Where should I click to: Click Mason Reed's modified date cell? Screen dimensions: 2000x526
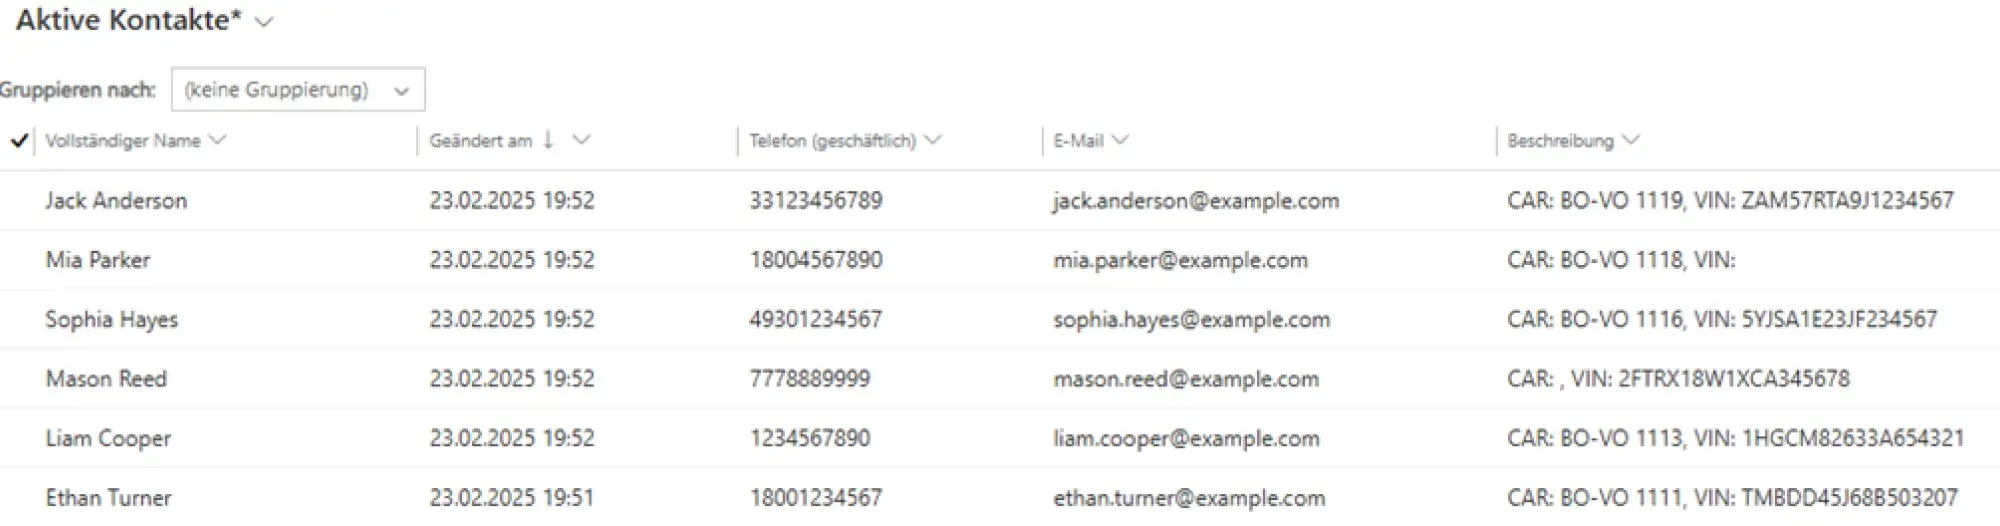(x=512, y=379)
